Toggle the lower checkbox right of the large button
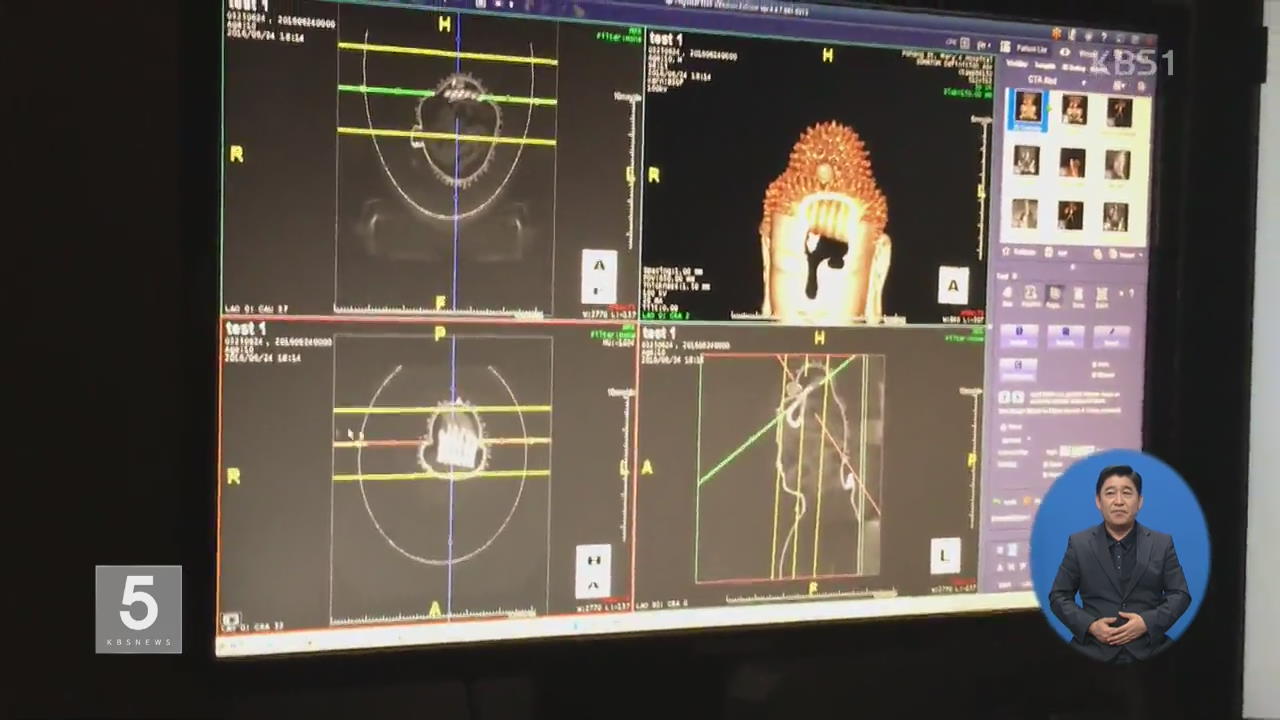This screenshot has width=1280, height=720. 1095,374
